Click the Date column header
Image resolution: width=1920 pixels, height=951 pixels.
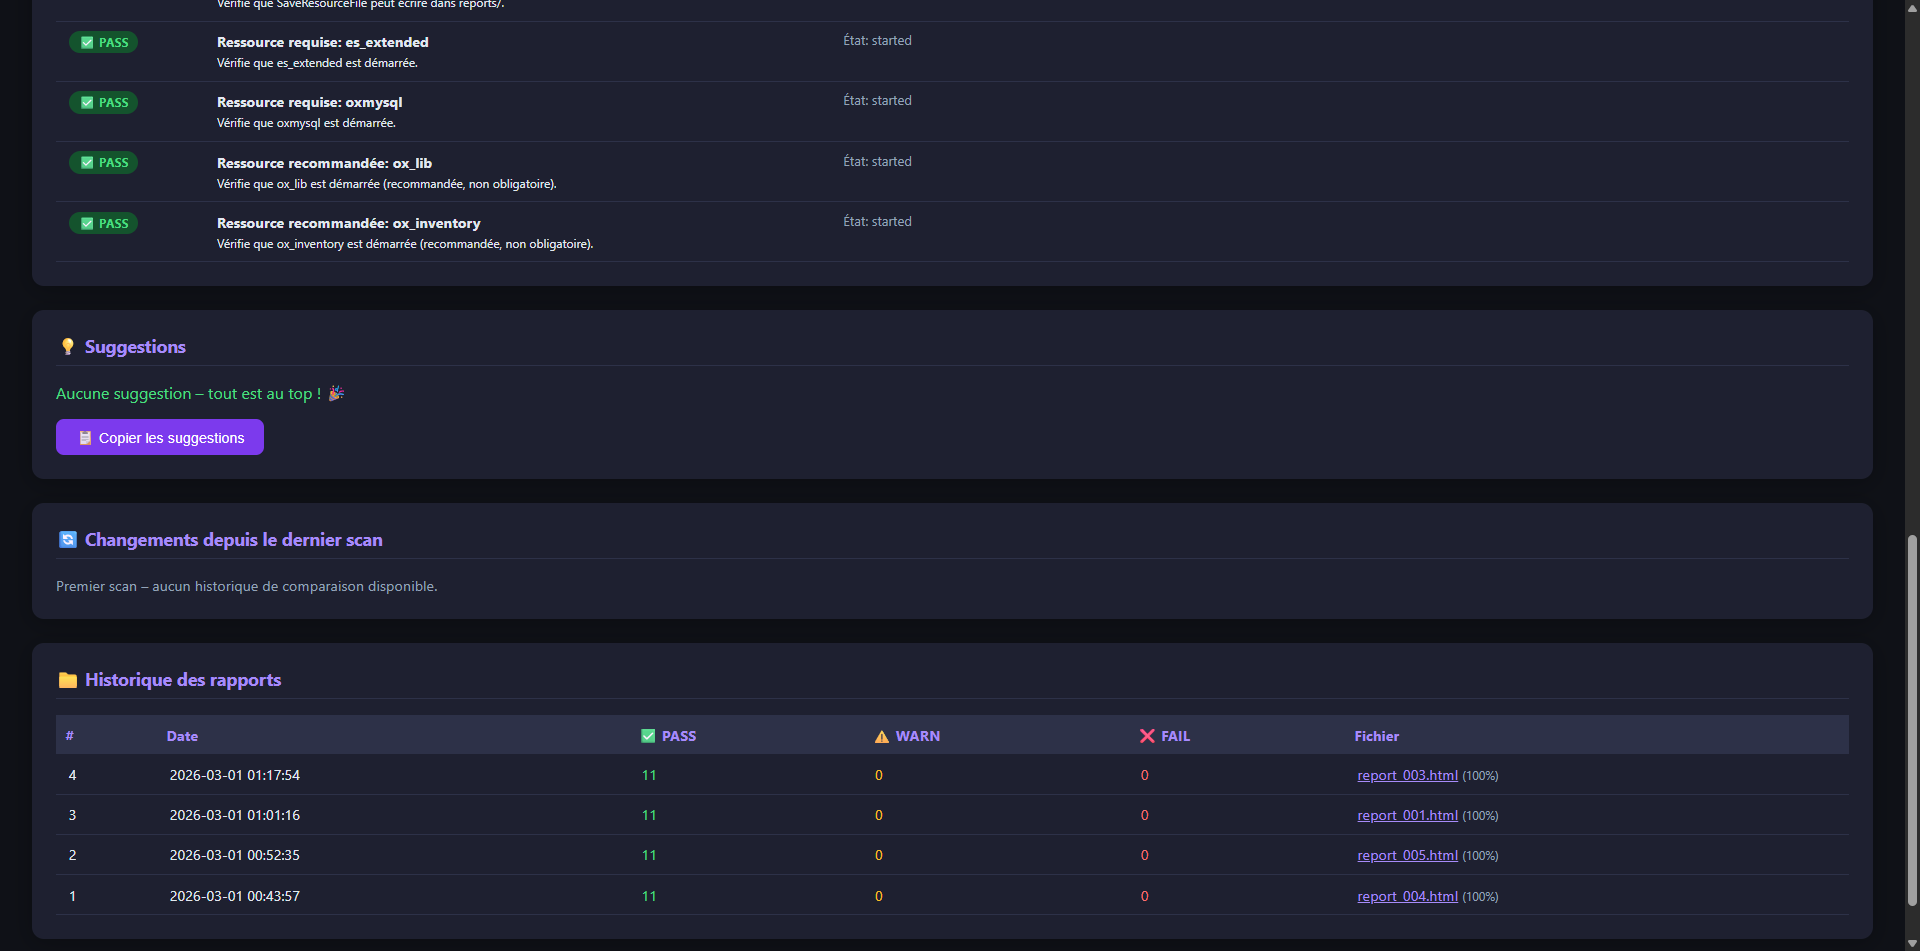pyautogui.click(x=181, y=735)
